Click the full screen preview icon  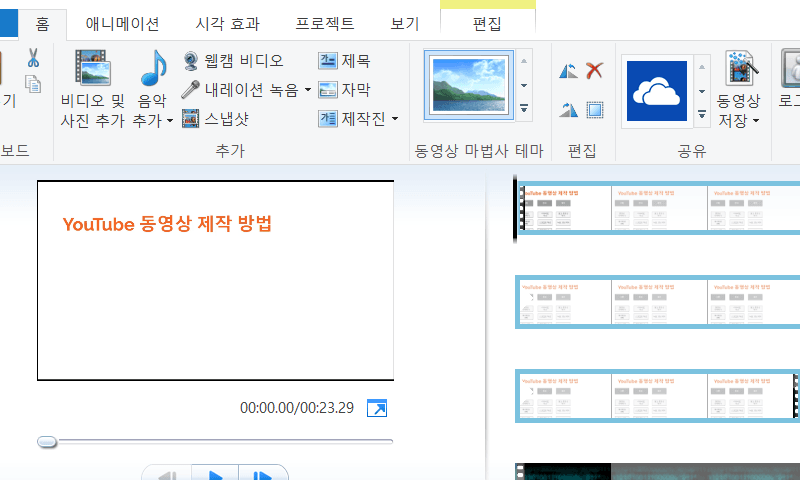pos(377,408)
